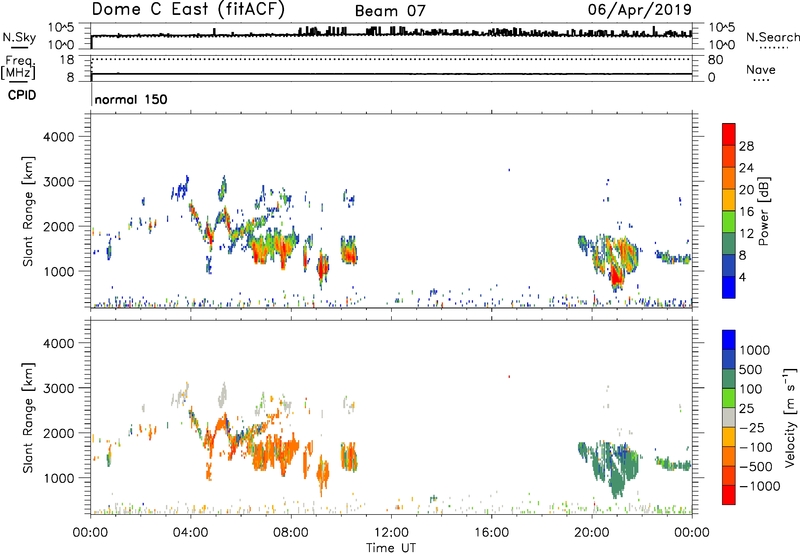Click the strong red echo near 21:00 in the power panel
This screenshot has width=800, height=554.
617,277
